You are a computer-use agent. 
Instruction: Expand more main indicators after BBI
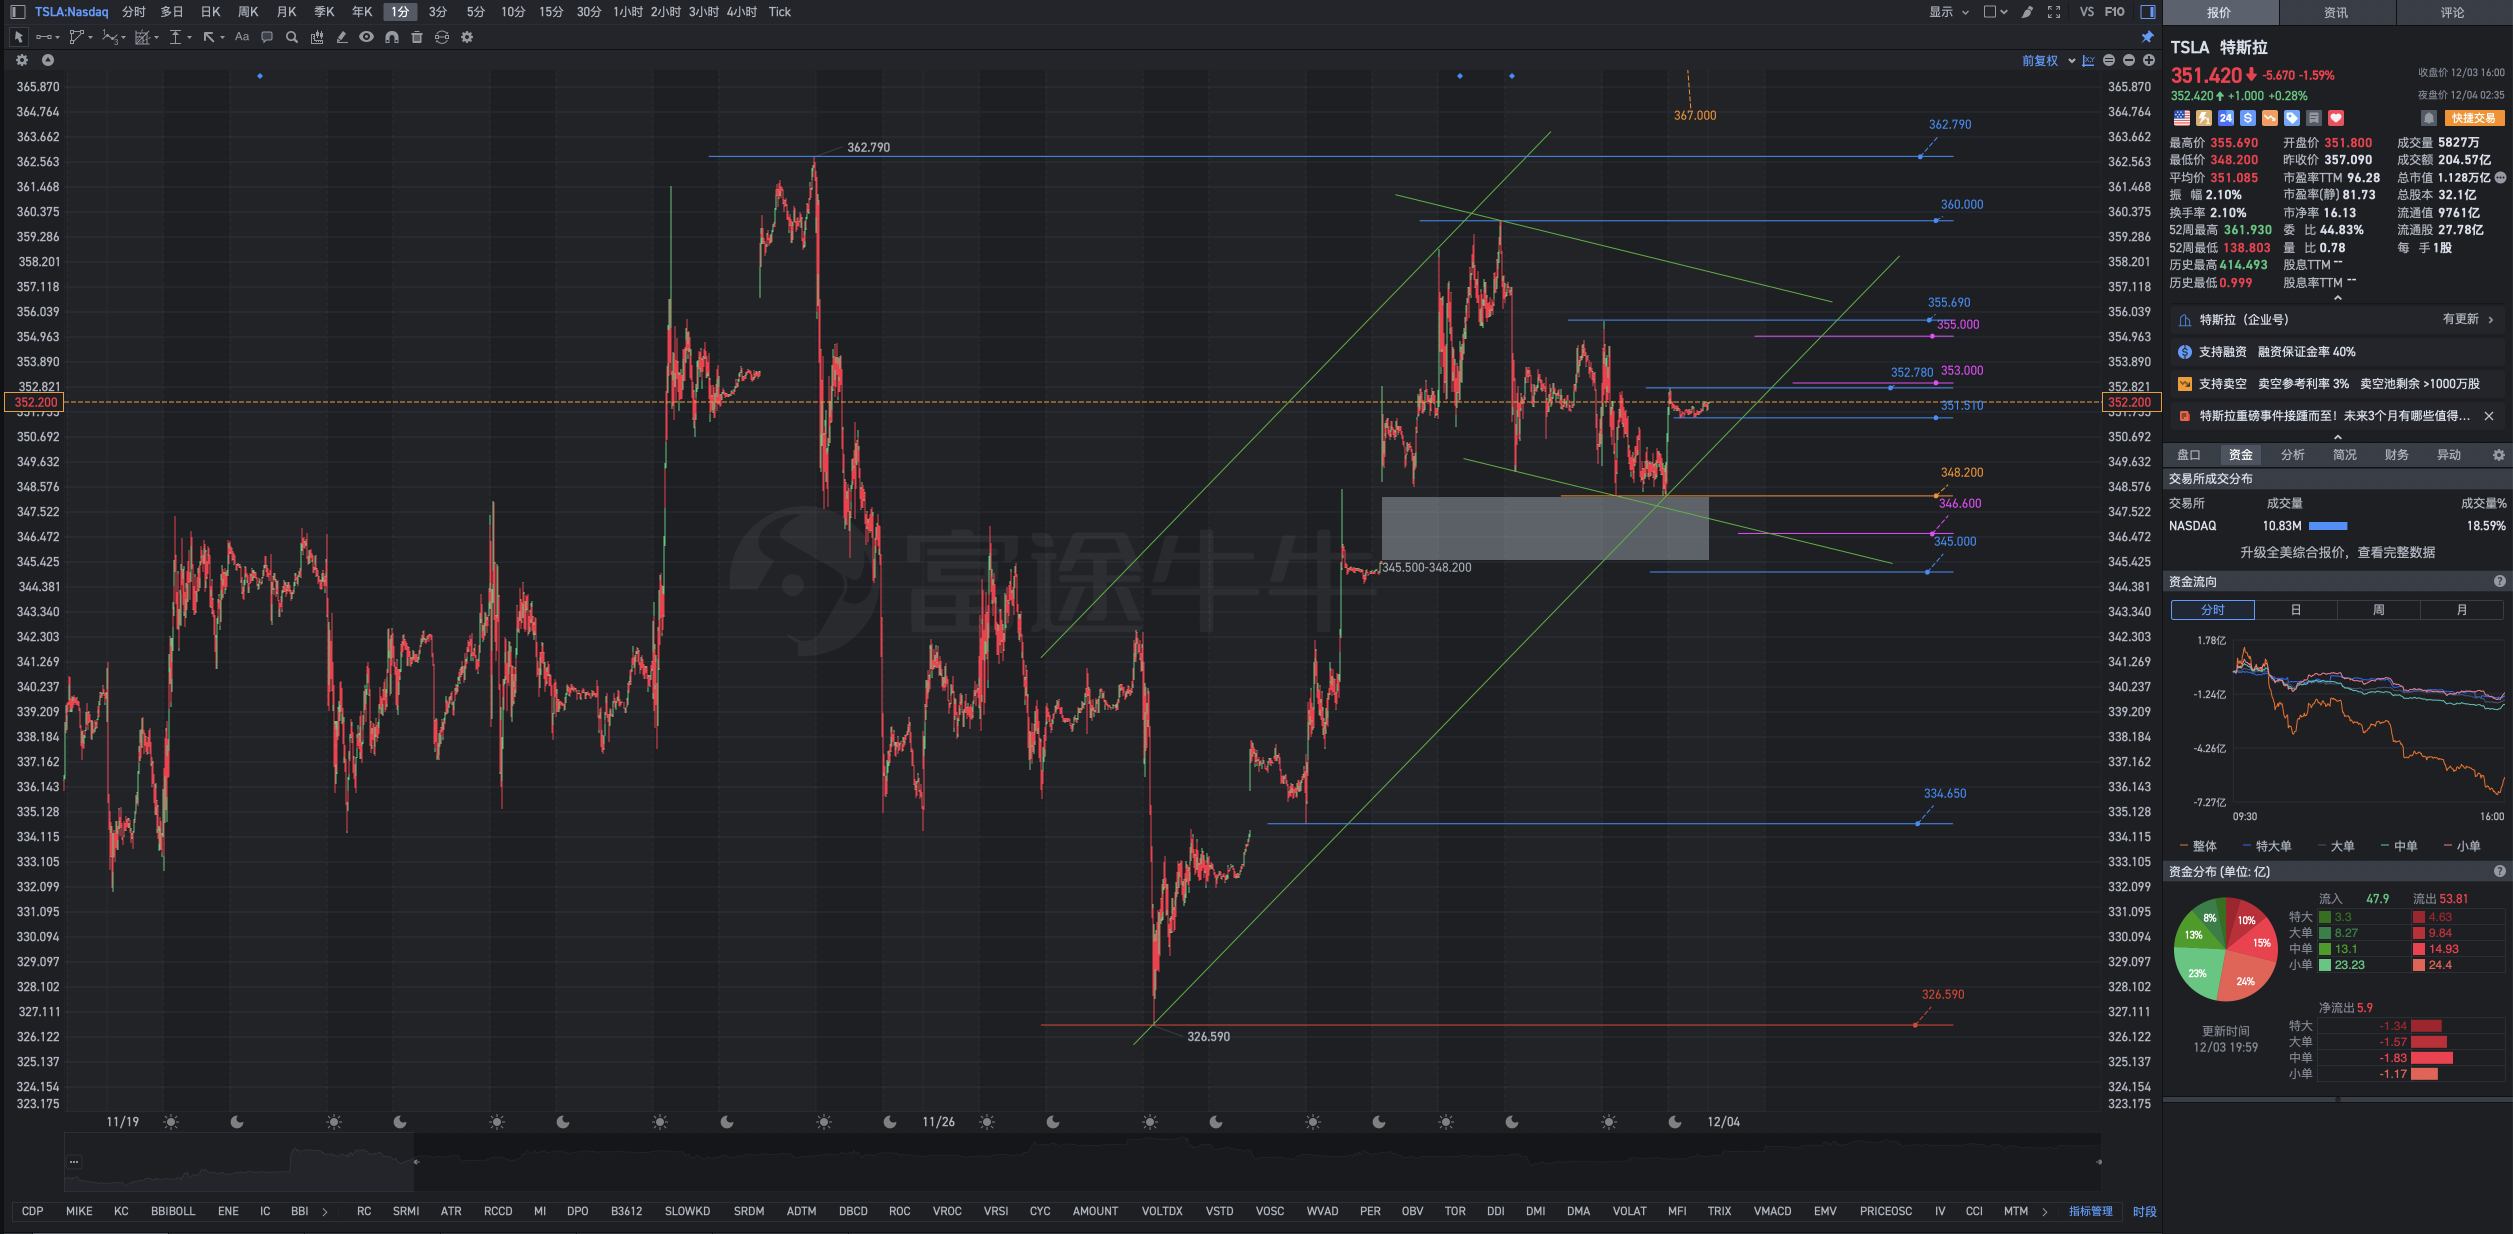pos(325,1211)
